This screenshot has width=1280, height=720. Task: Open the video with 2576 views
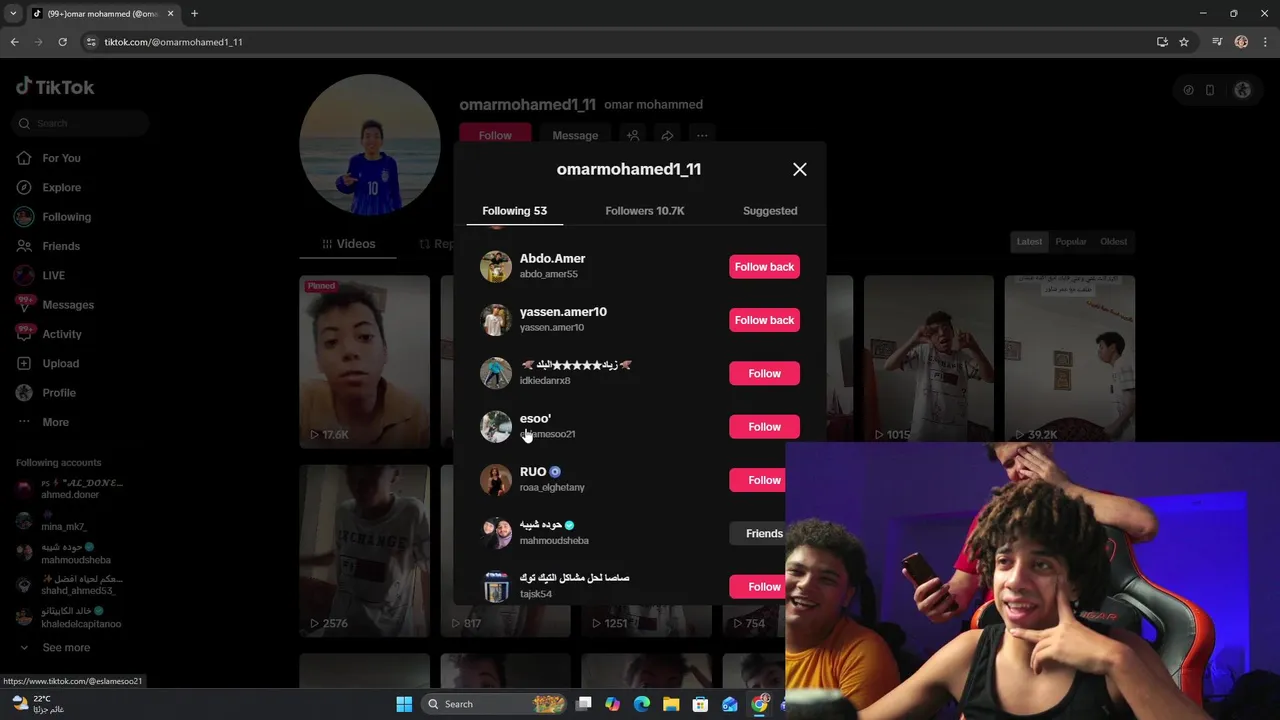(x=364, y=551)
